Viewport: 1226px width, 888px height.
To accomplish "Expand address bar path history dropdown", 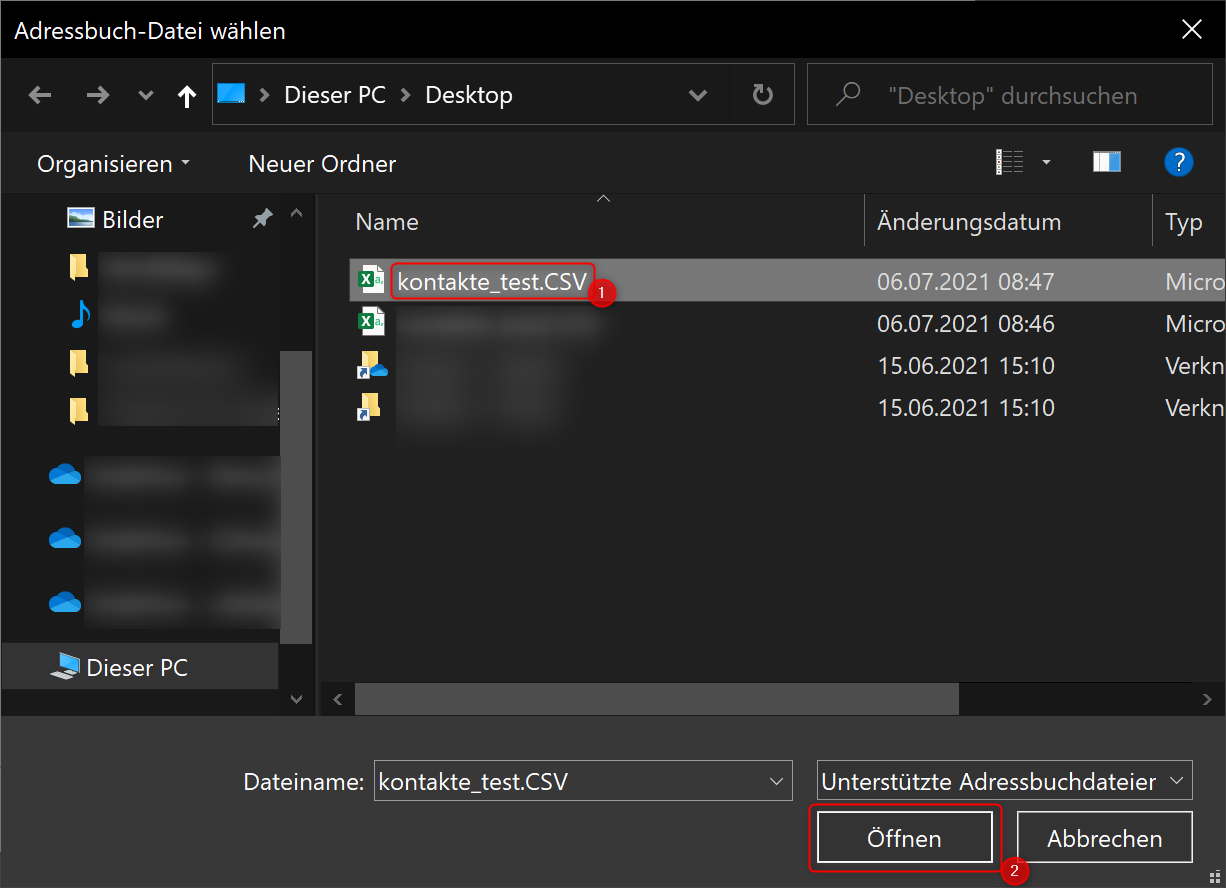I will 698,95.
